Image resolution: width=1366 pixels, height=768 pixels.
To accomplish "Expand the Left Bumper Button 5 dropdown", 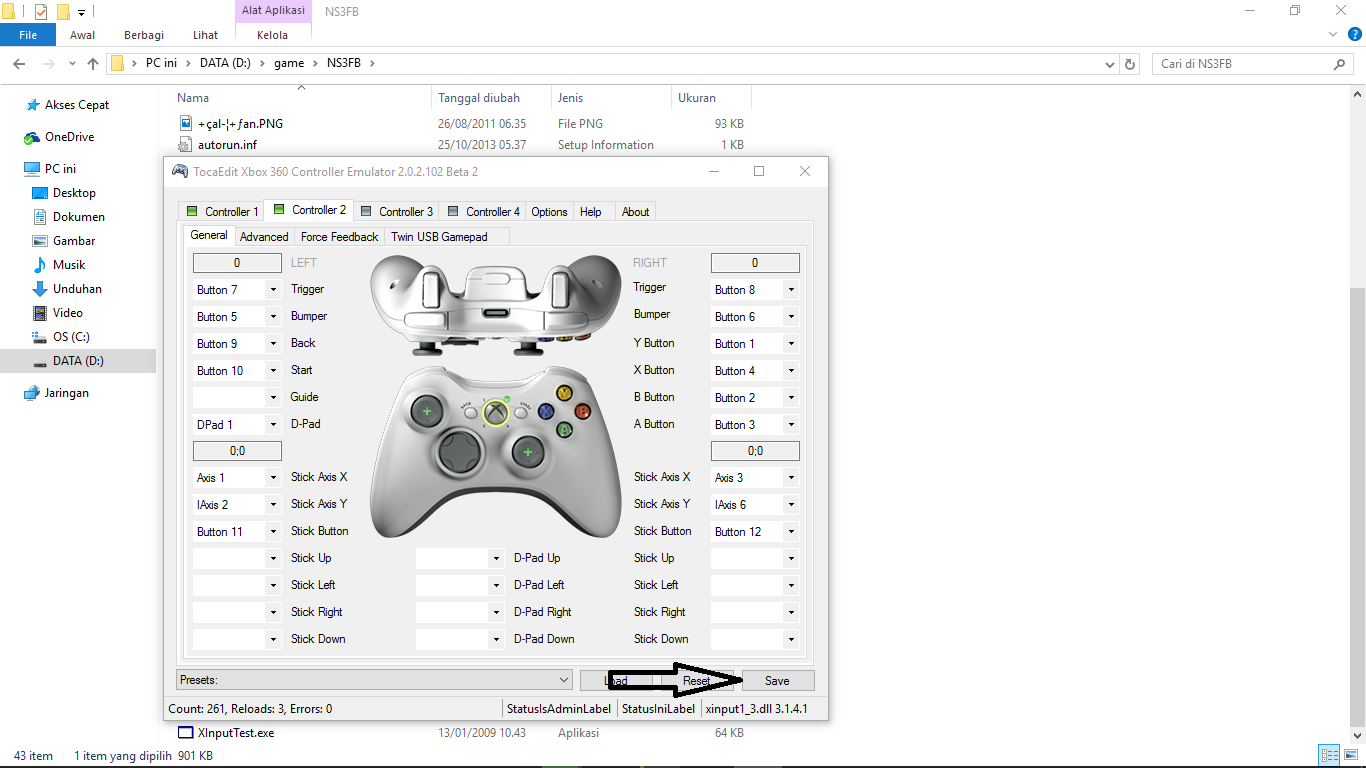I will point(273,317).
